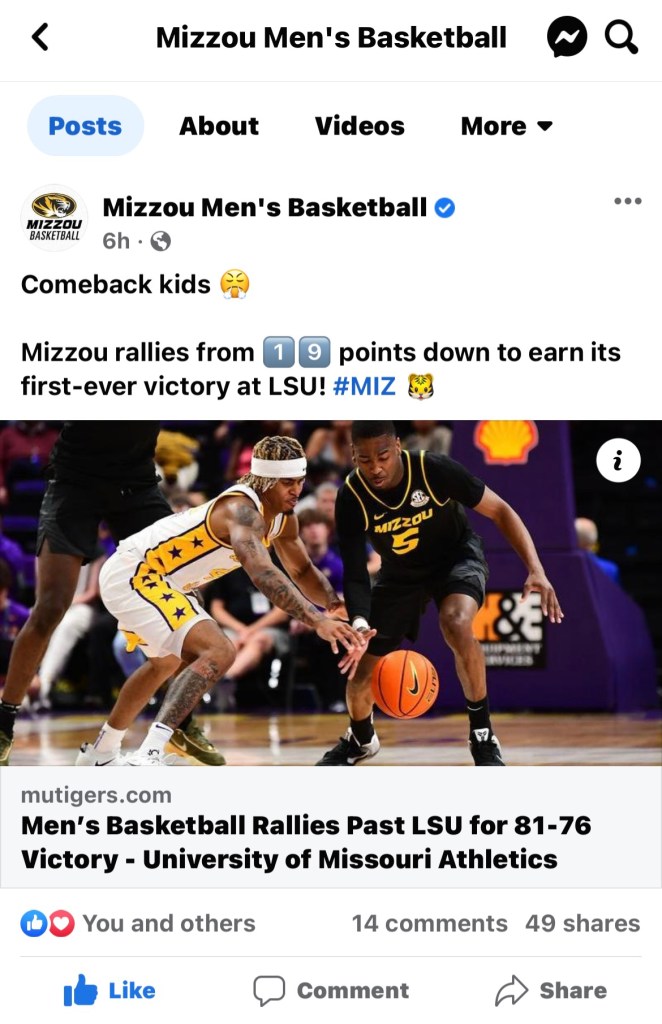Select the Posts tab

[85, 126]
